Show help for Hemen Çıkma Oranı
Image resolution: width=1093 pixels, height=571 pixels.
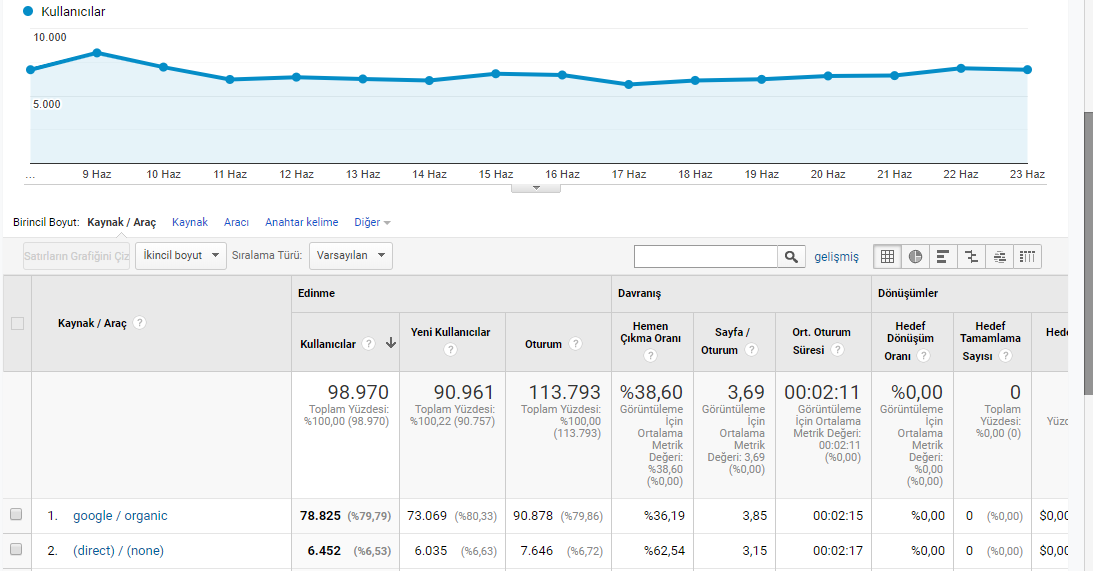click(x=650, y=356)
